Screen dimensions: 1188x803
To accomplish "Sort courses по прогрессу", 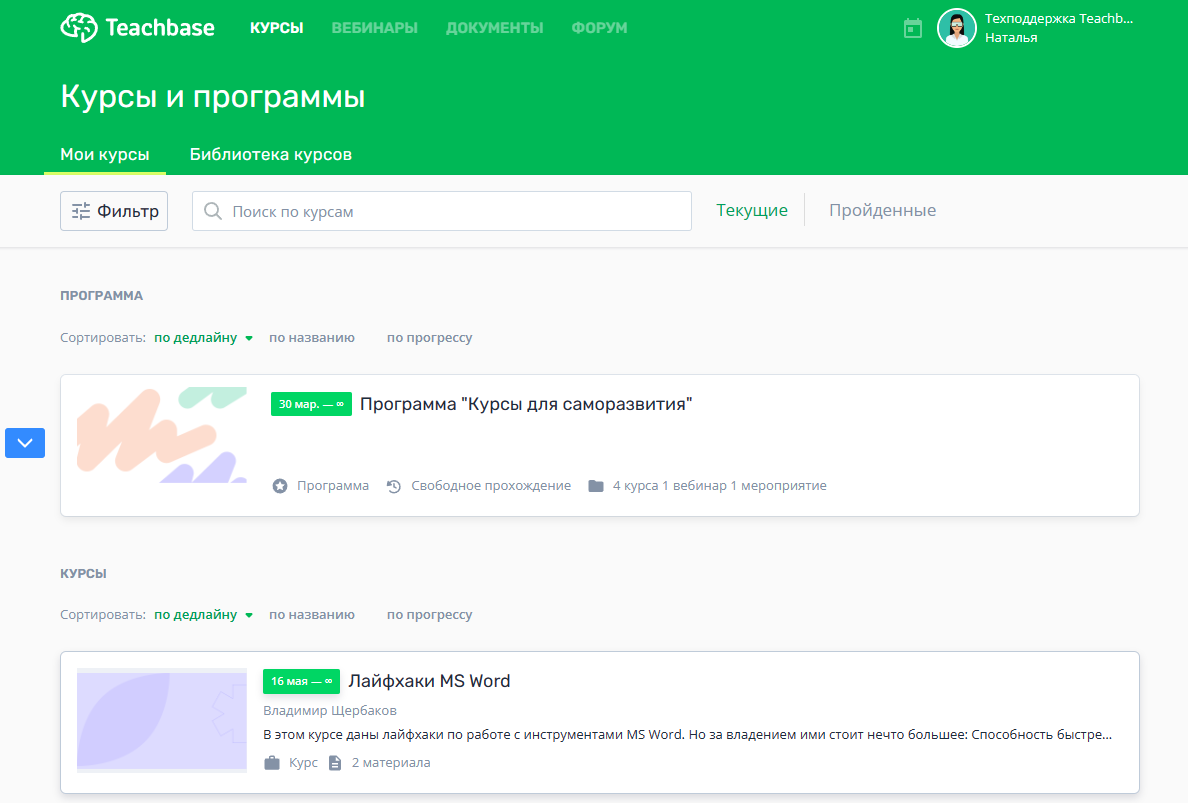I will (430, 614).
